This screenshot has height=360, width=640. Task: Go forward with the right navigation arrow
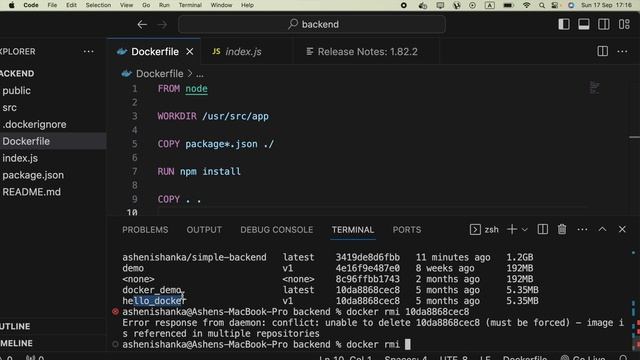coord(162,24)
